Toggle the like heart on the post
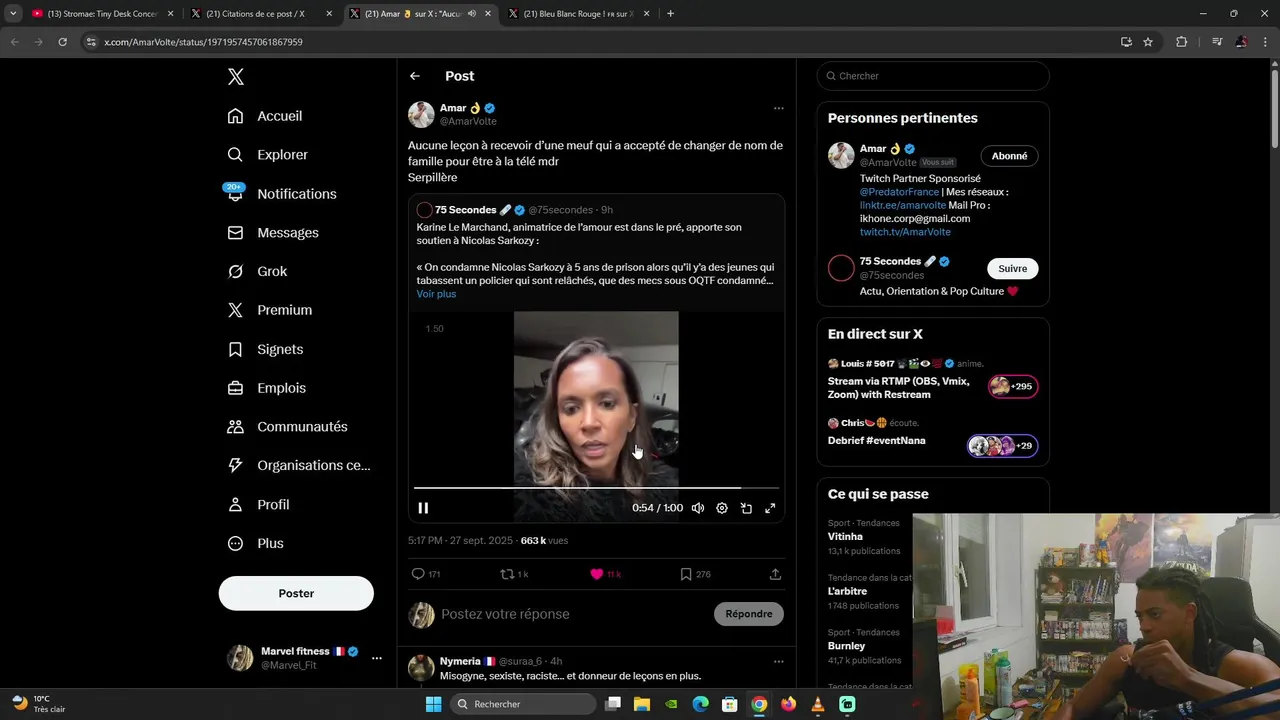This screenshot has height=720, width=1280. coord(597,574)
